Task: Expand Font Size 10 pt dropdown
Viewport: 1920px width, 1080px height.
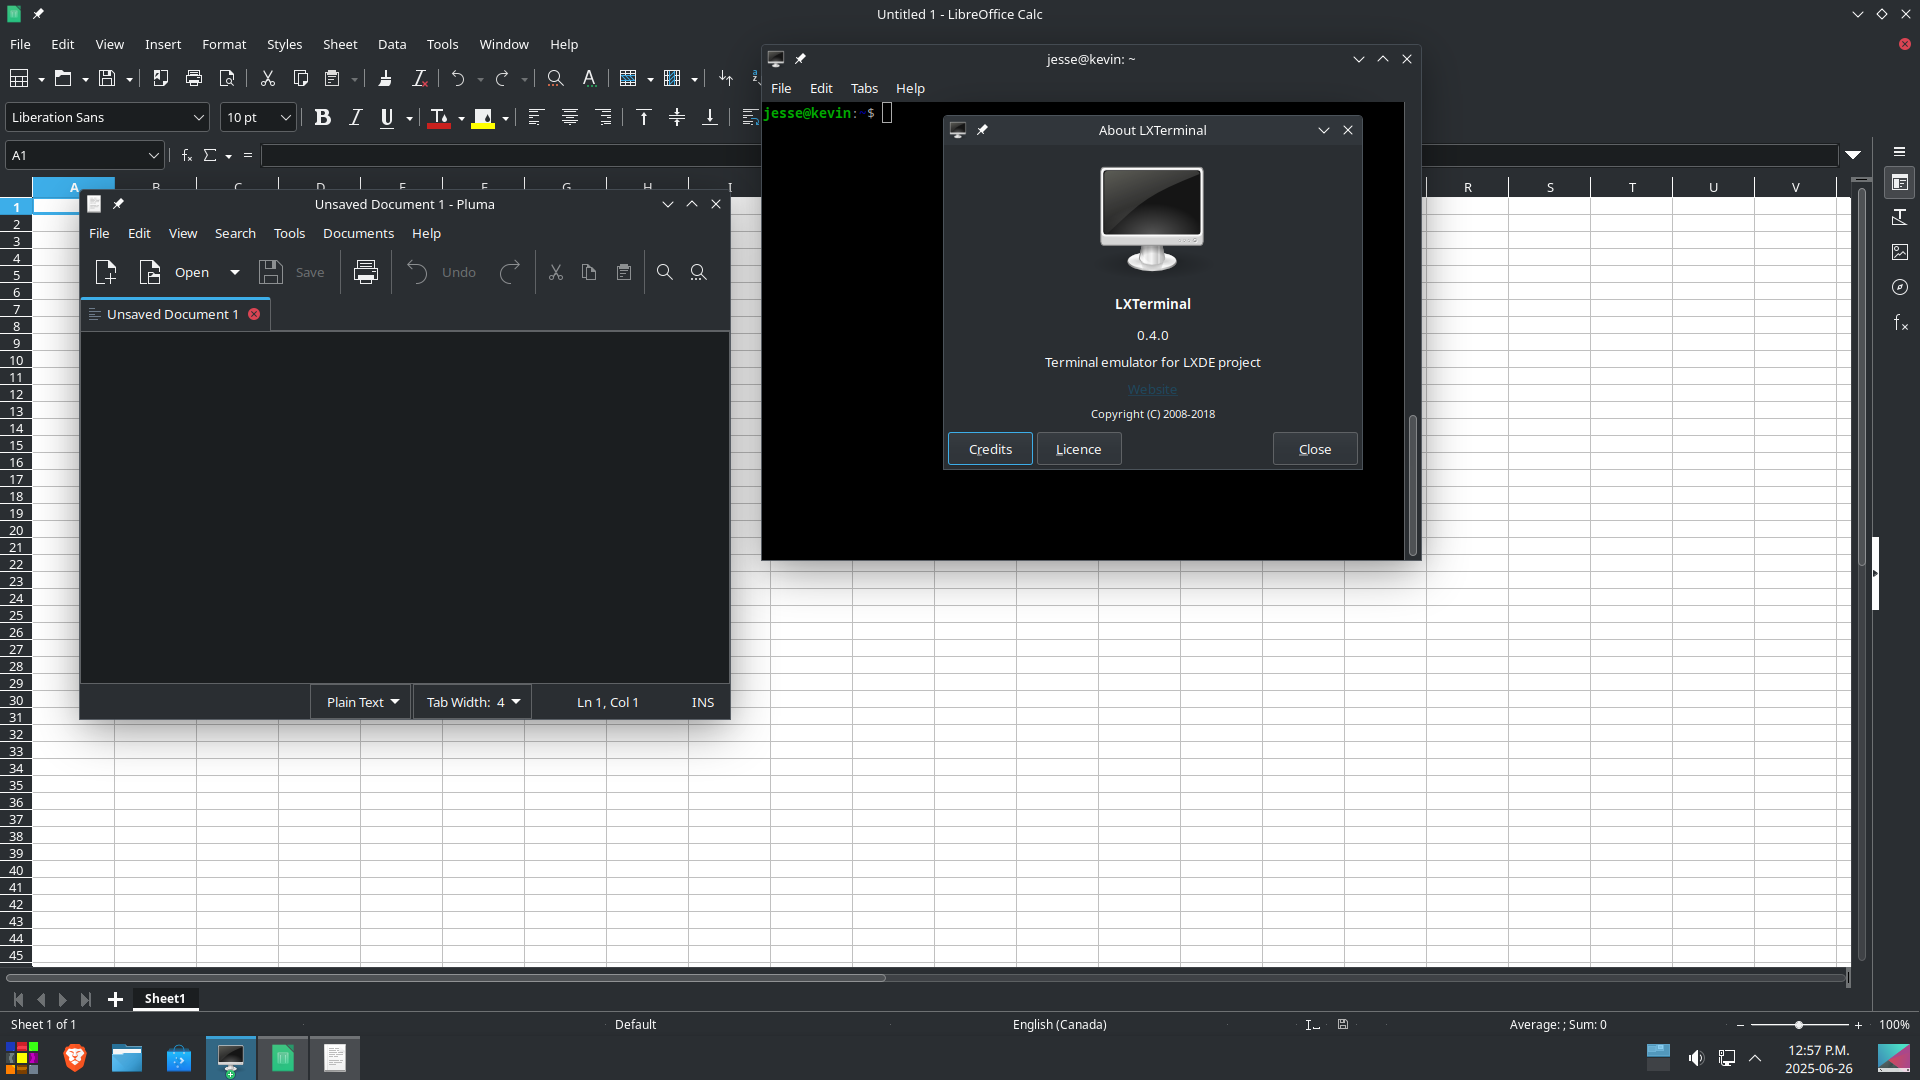Action: pos(285,117)
